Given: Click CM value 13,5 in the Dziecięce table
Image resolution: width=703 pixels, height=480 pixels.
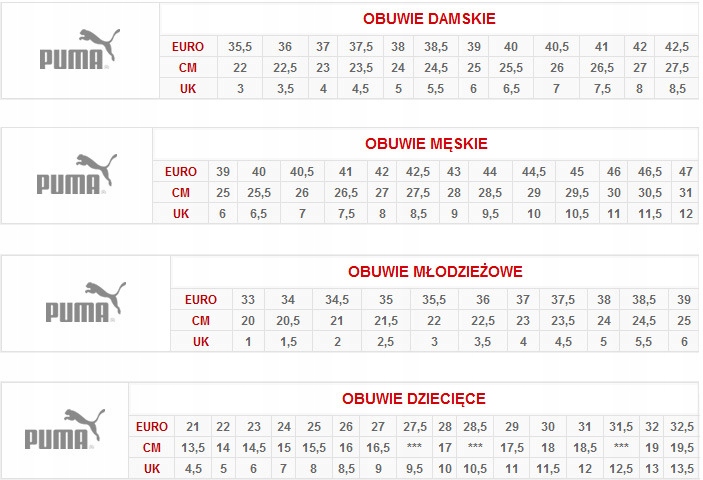Looking at the screenshot, I should coord(193,448).
